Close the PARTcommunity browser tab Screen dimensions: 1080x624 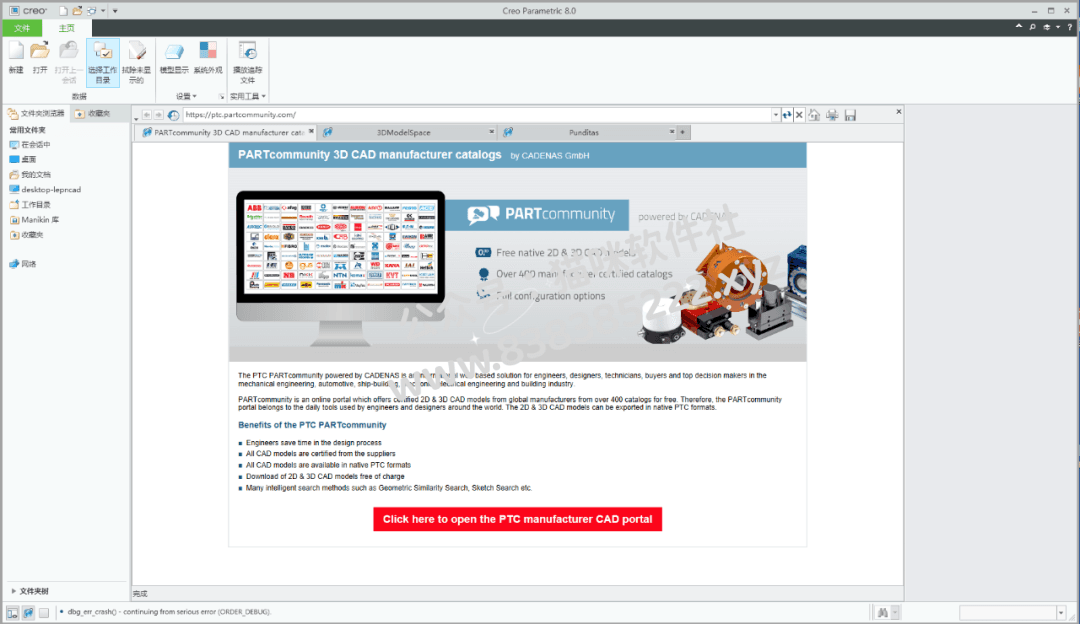click(x=311, y=132)
